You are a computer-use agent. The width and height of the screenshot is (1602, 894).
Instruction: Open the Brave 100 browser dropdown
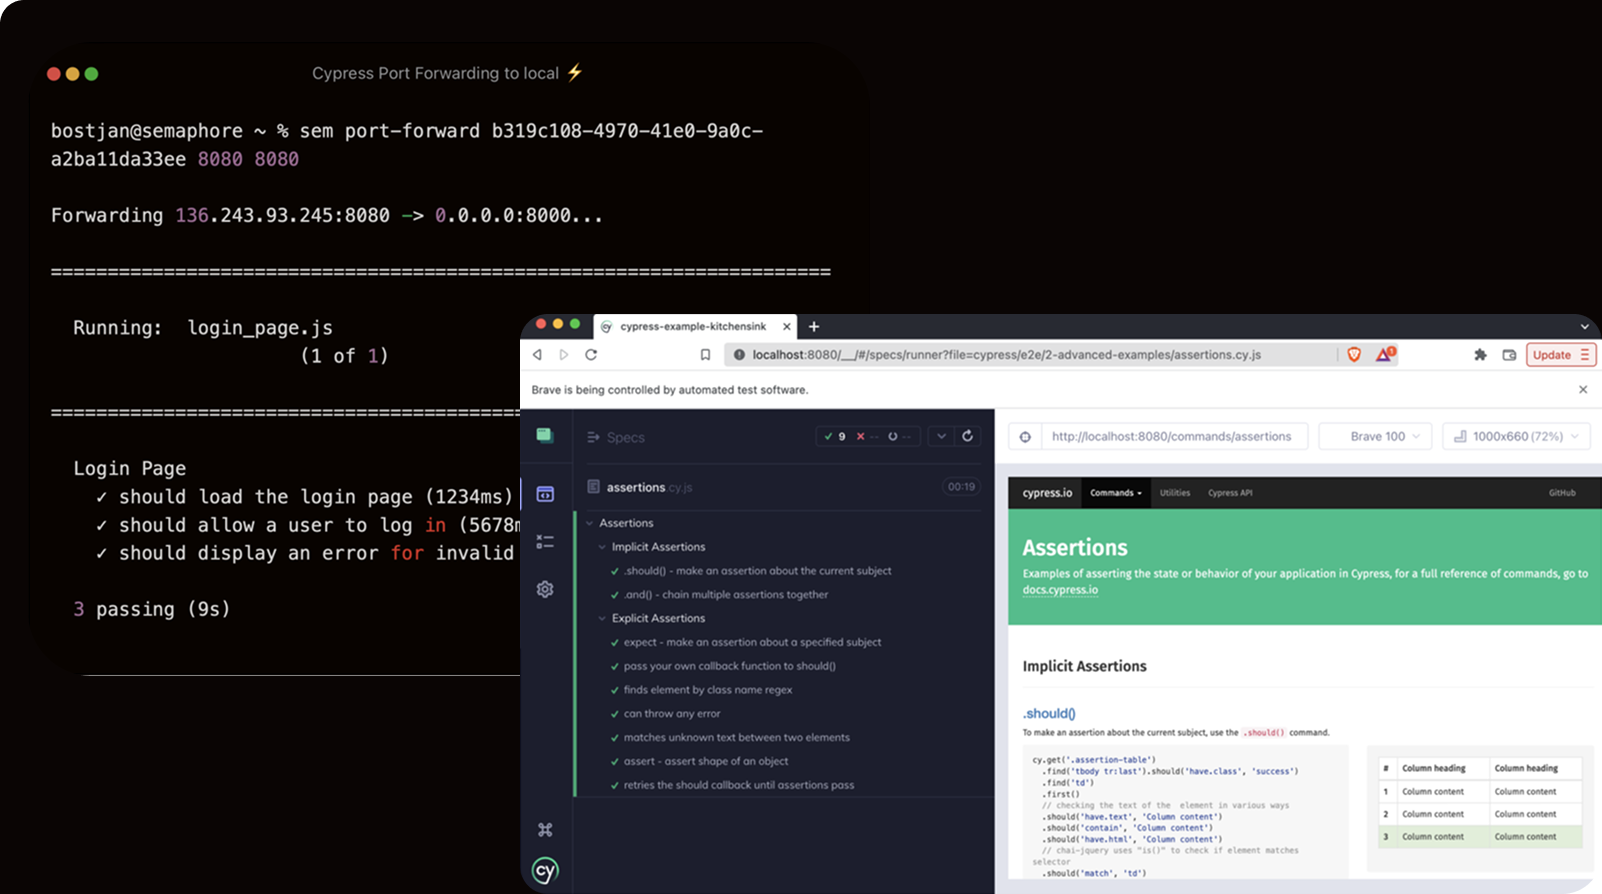point(1375,437)
